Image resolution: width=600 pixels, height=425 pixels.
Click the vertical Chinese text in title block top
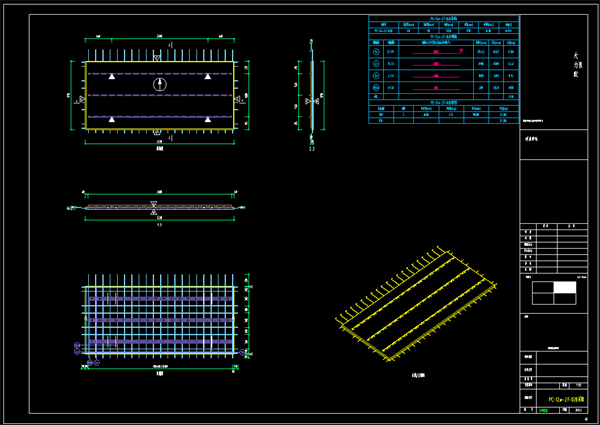[577, 65]
